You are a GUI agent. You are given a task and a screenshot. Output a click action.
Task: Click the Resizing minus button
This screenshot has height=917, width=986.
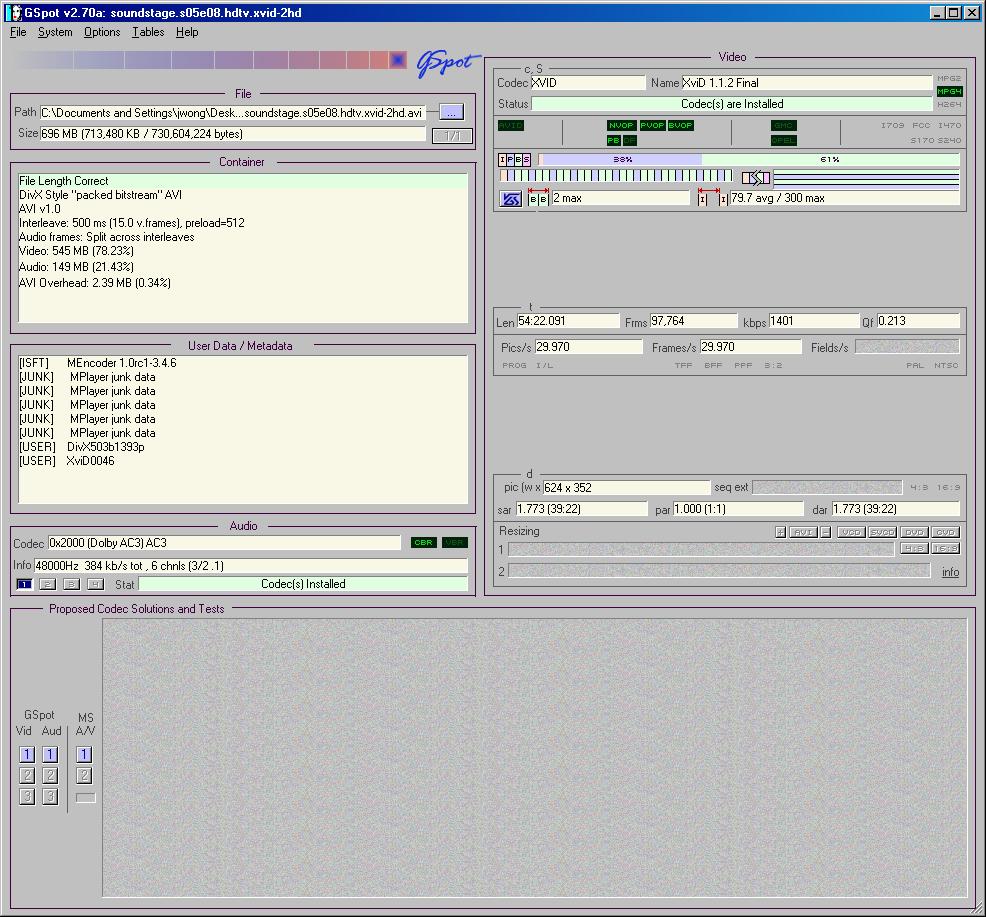(826, 532)
